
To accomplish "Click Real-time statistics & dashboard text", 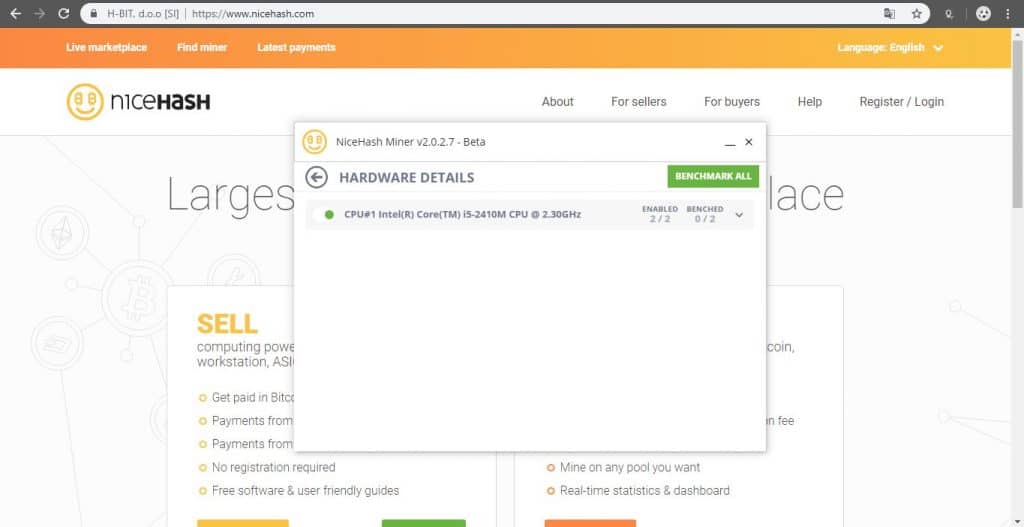I will point(645,490).
